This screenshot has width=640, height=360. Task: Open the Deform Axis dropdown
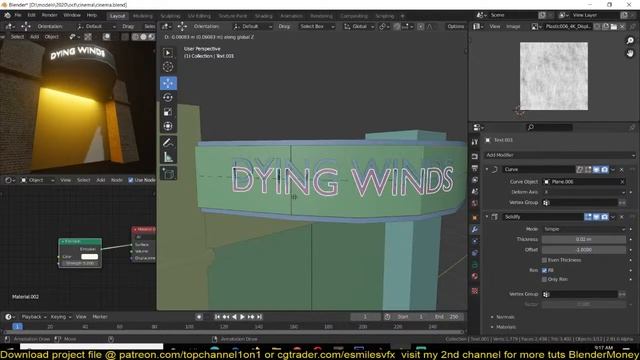(x=584, y=192)
